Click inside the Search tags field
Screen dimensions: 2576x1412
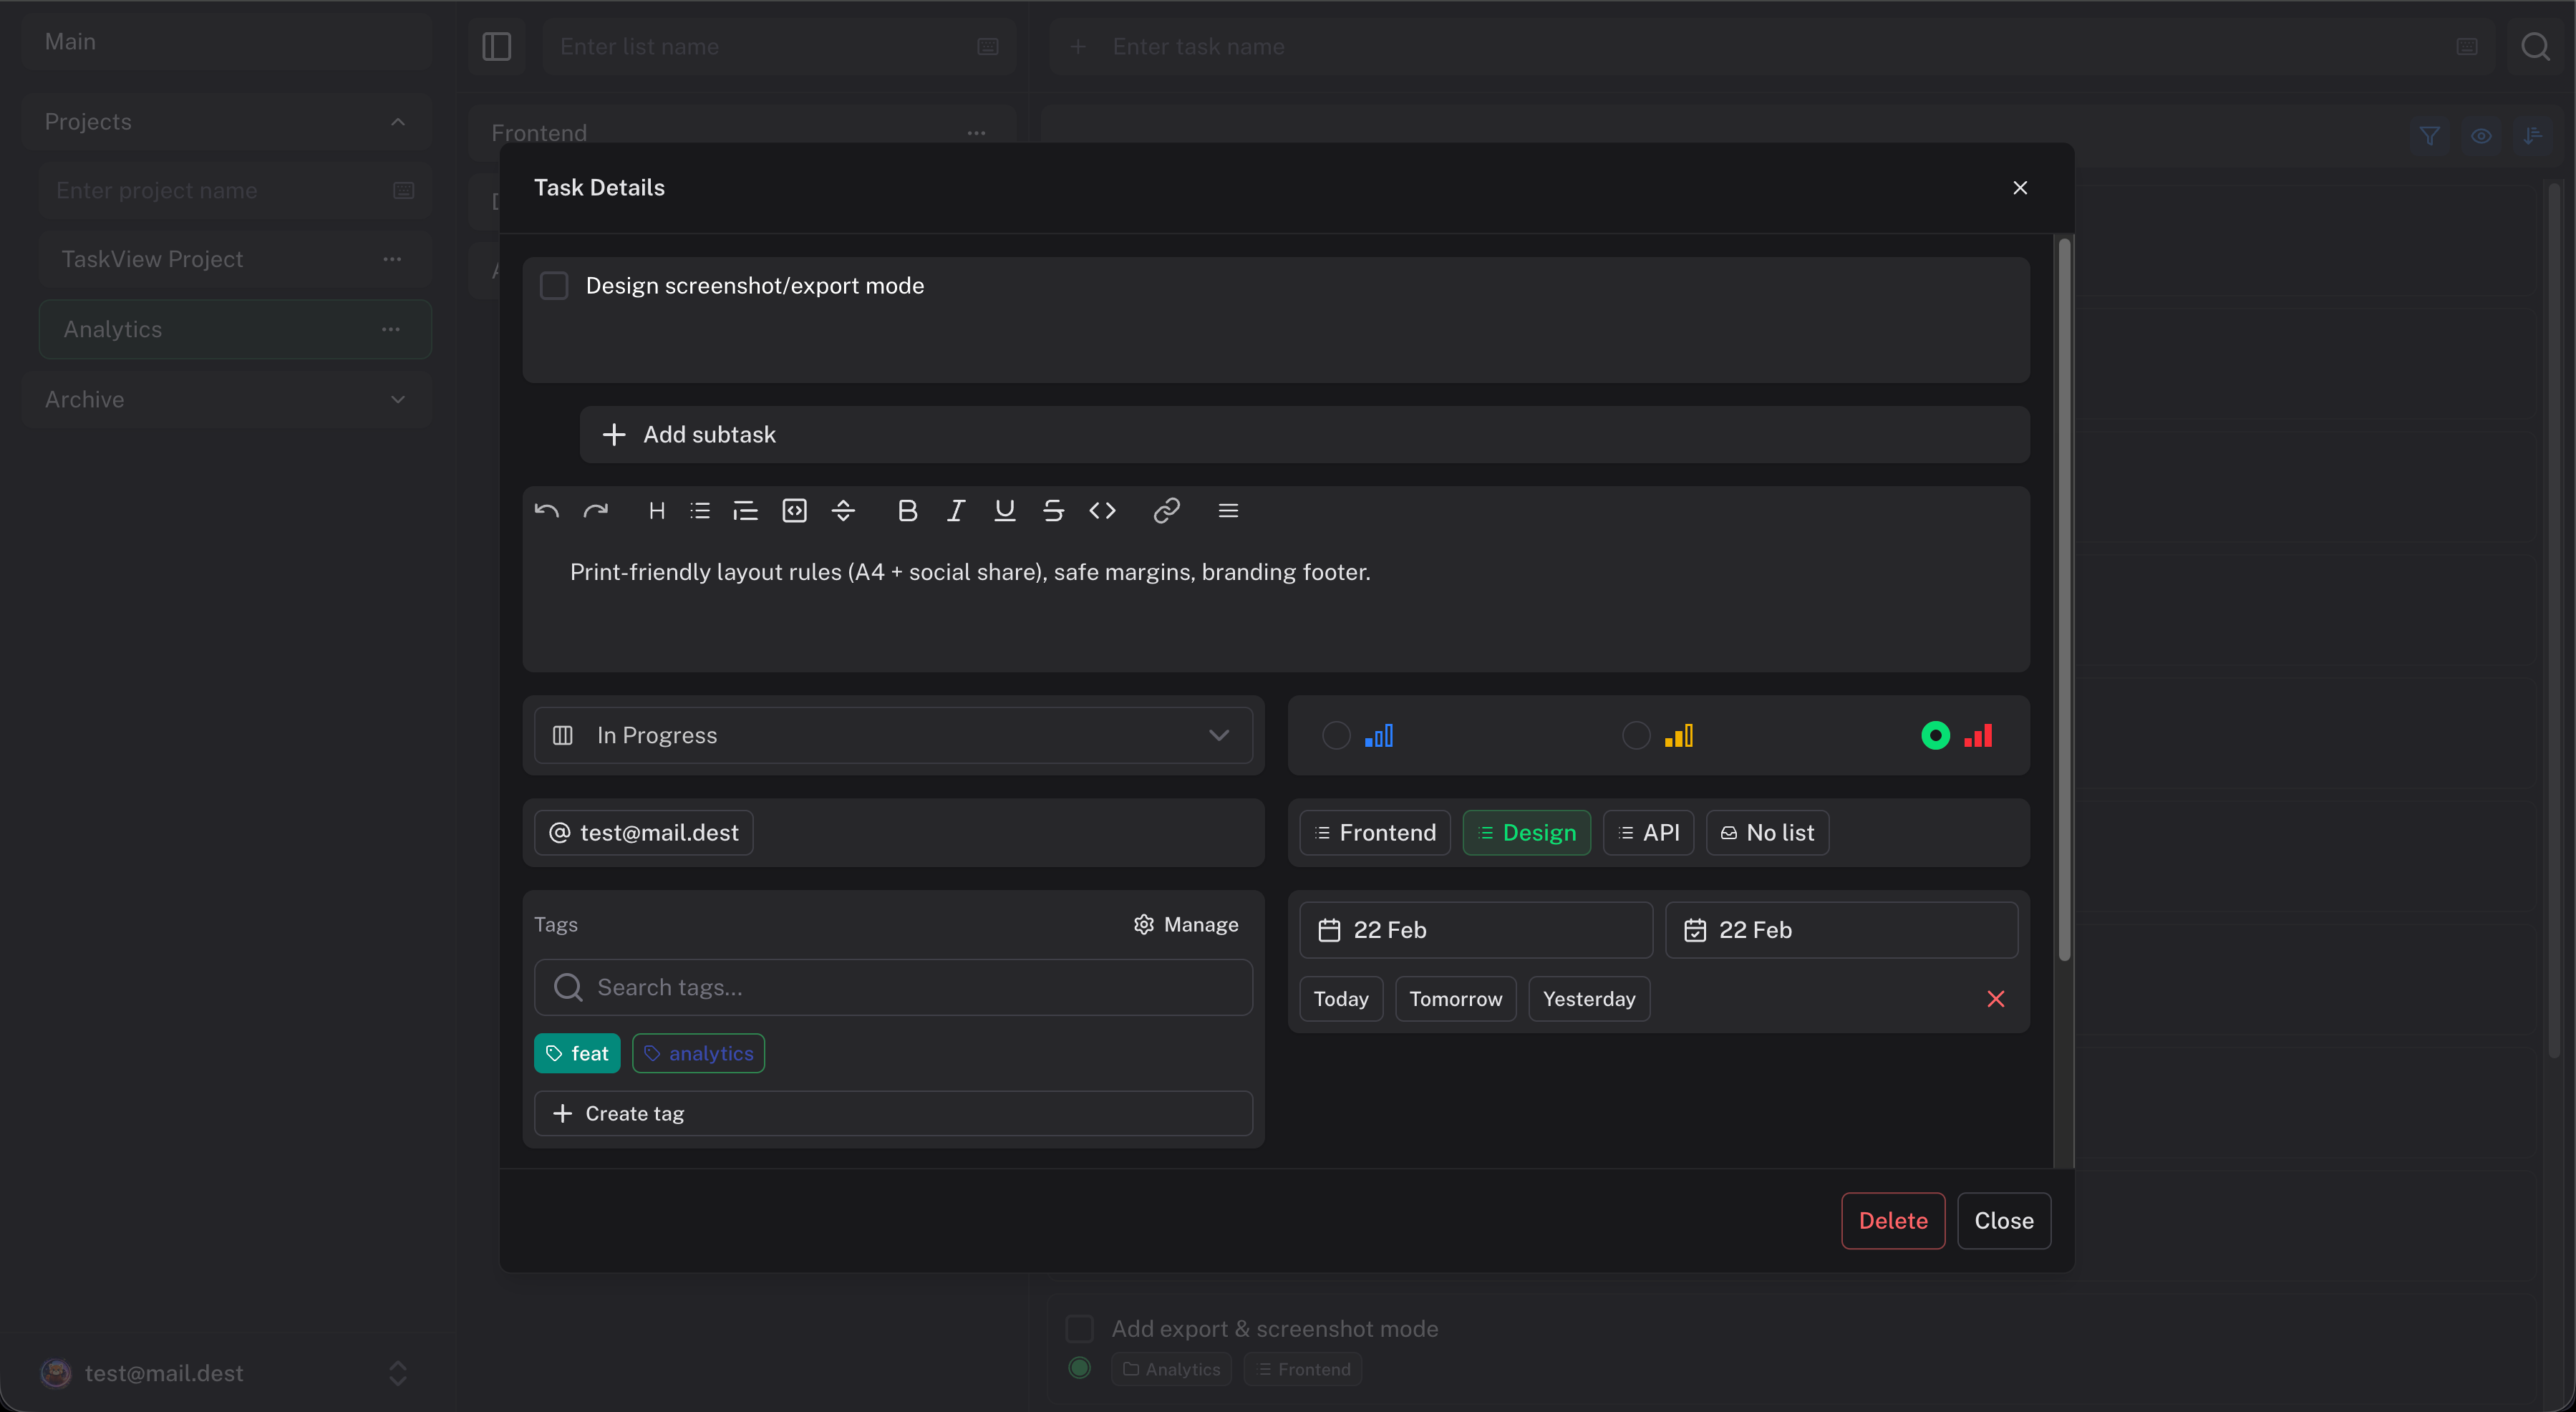(x=893, y=987)
